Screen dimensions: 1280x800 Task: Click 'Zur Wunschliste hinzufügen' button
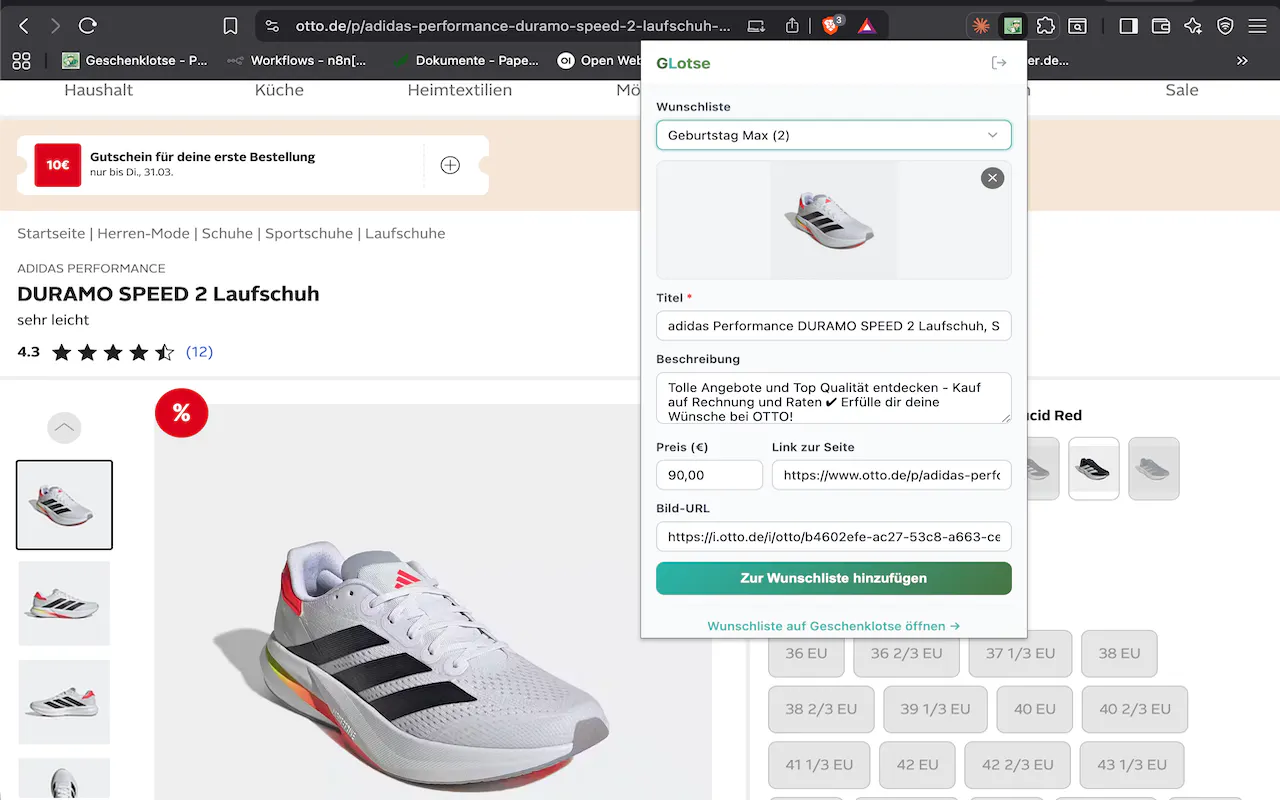[833, 578]
